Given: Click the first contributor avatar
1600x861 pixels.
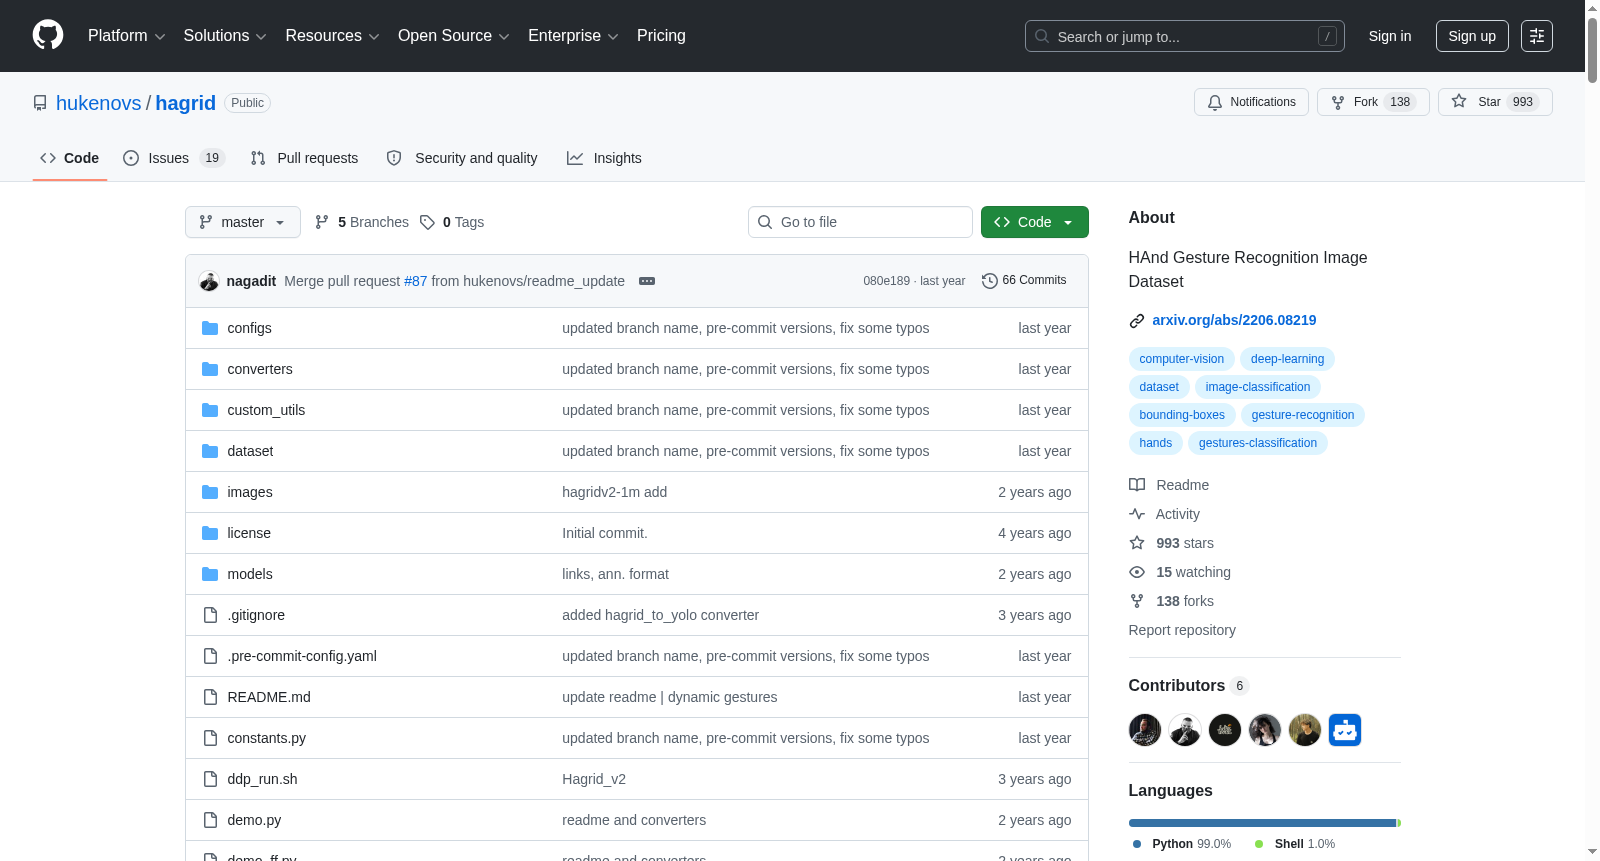Looking at the screenshot, I should (x=1145, y=730).
